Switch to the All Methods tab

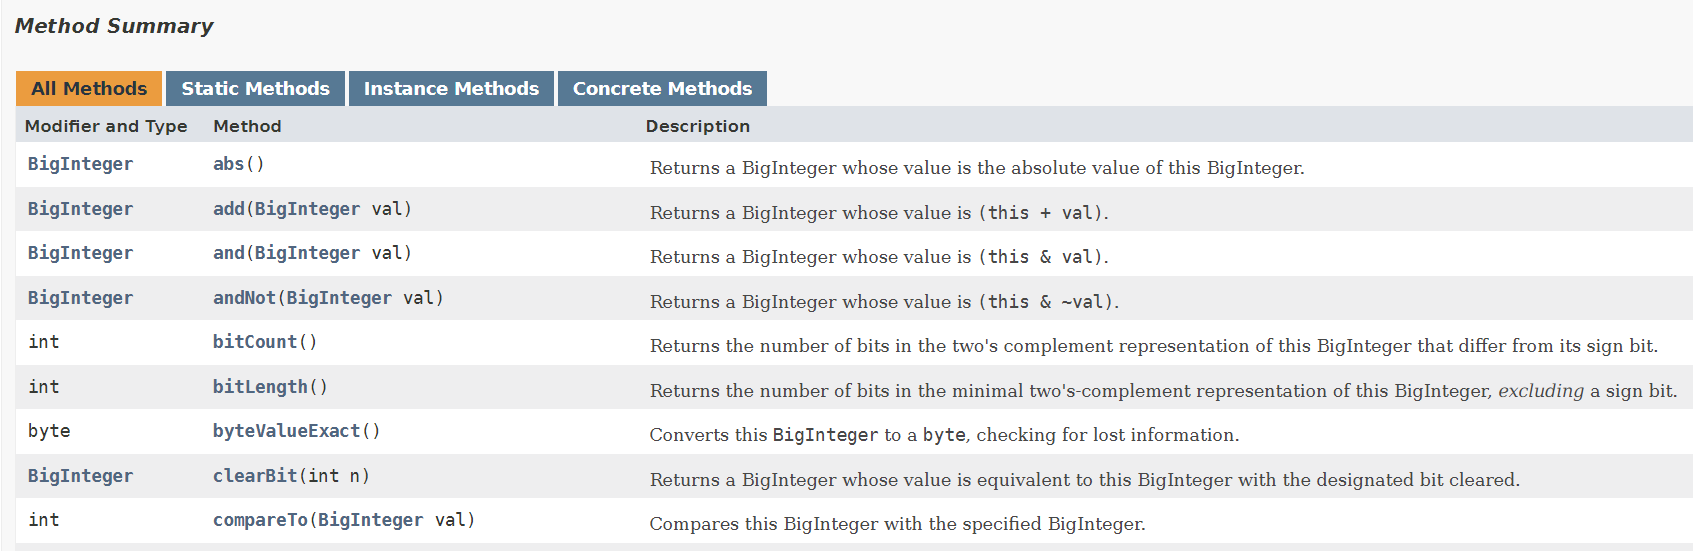click(89, 89)
